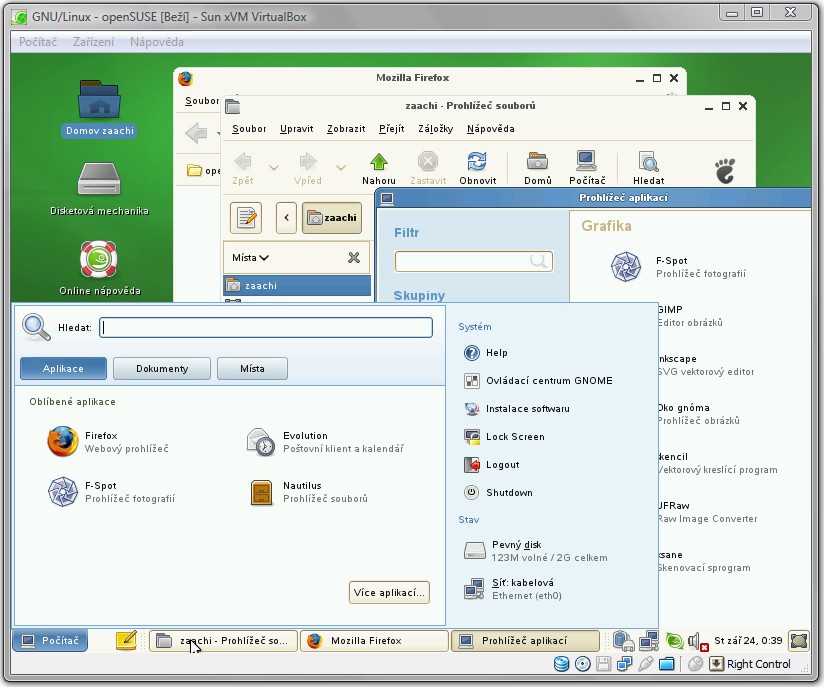Click volume speaker tray icon
824x687 pixels.
tap(697, 641)
